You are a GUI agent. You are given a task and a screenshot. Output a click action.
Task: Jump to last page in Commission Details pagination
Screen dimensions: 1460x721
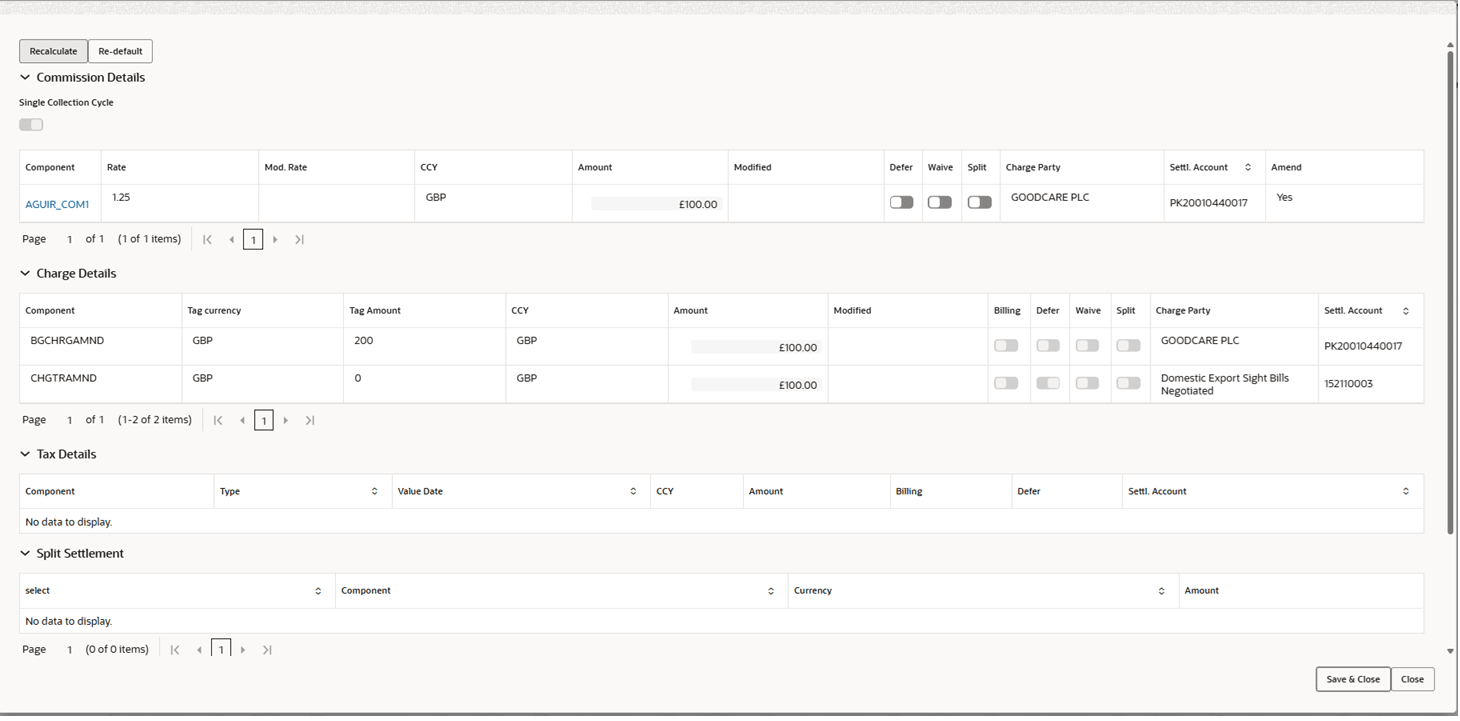click(299, 239)
